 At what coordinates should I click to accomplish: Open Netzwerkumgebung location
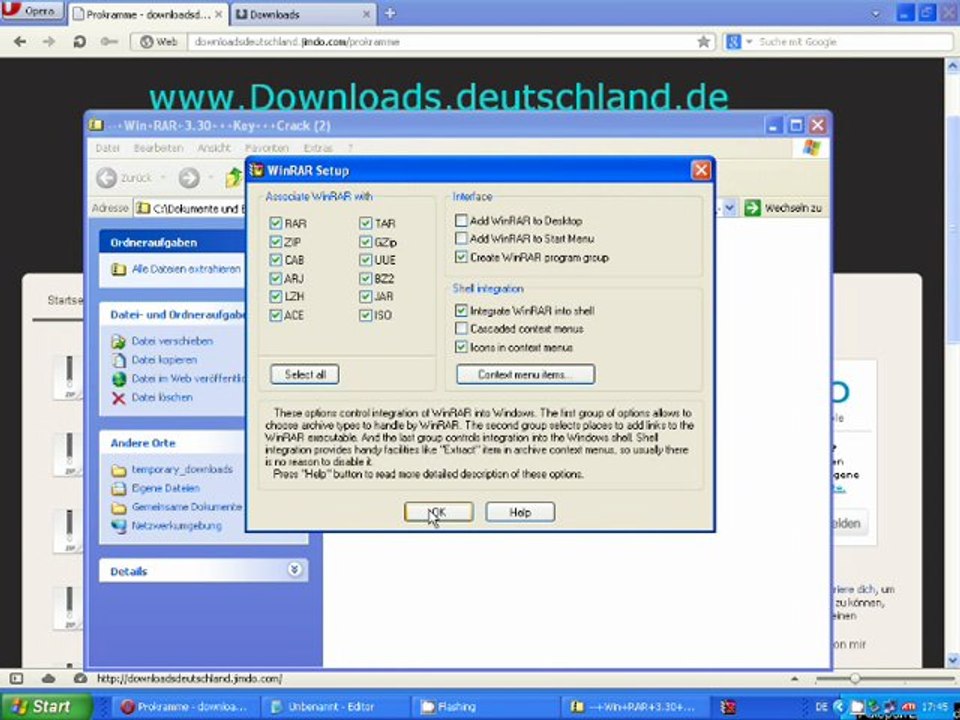[x=176, y=525]
